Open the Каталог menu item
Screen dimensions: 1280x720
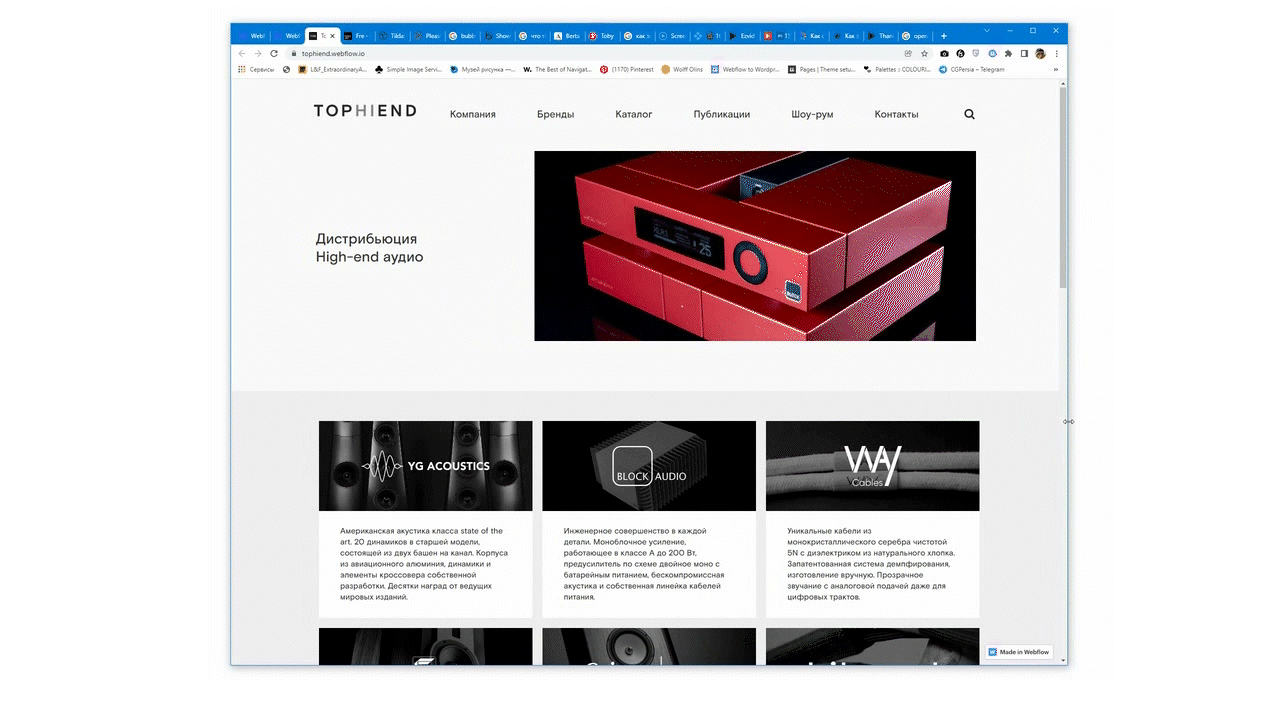(634, 114)
